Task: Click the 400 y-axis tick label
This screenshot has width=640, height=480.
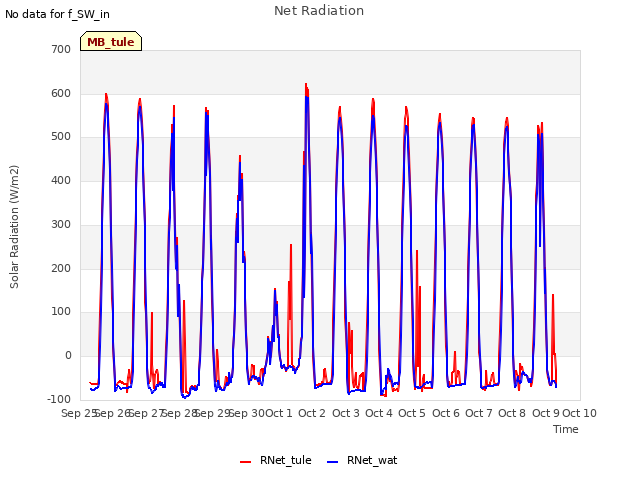Action: (x=61, y=180)
